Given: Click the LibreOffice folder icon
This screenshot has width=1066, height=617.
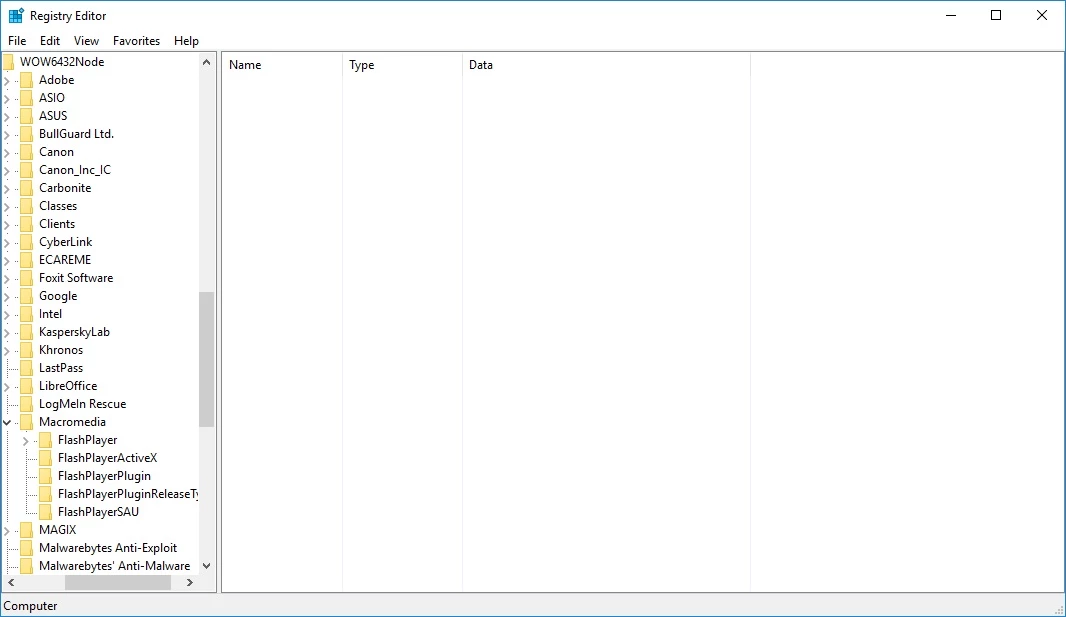Looking at the screenshot, I should point(26,386).
